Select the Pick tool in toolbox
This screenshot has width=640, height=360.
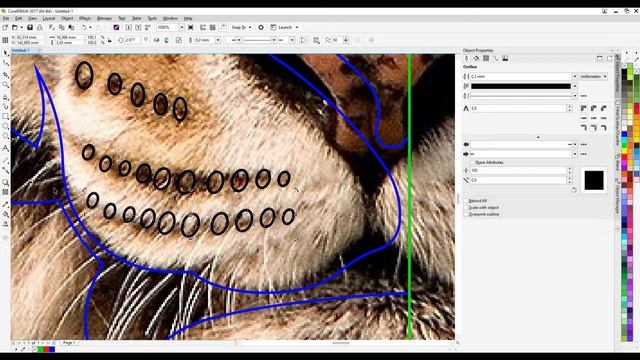(6, 53)
